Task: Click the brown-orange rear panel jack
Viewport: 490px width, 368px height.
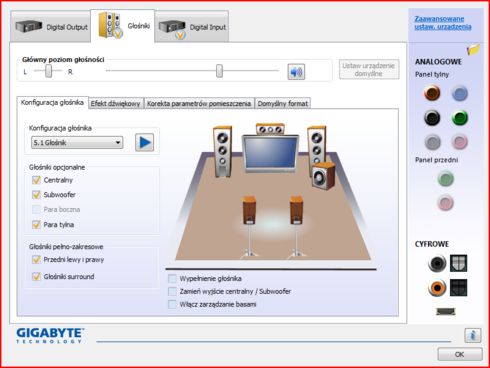Action: point(432,93)
